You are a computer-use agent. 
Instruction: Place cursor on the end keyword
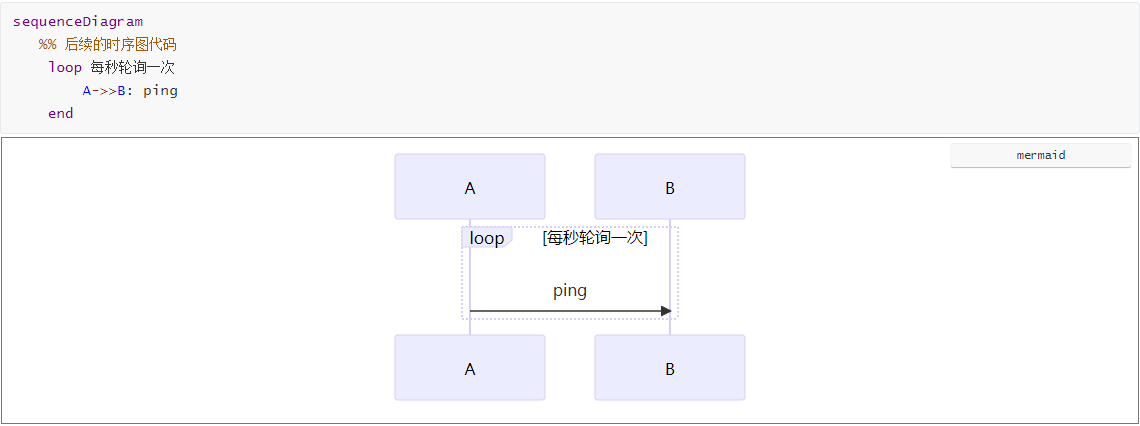(60, 113)
